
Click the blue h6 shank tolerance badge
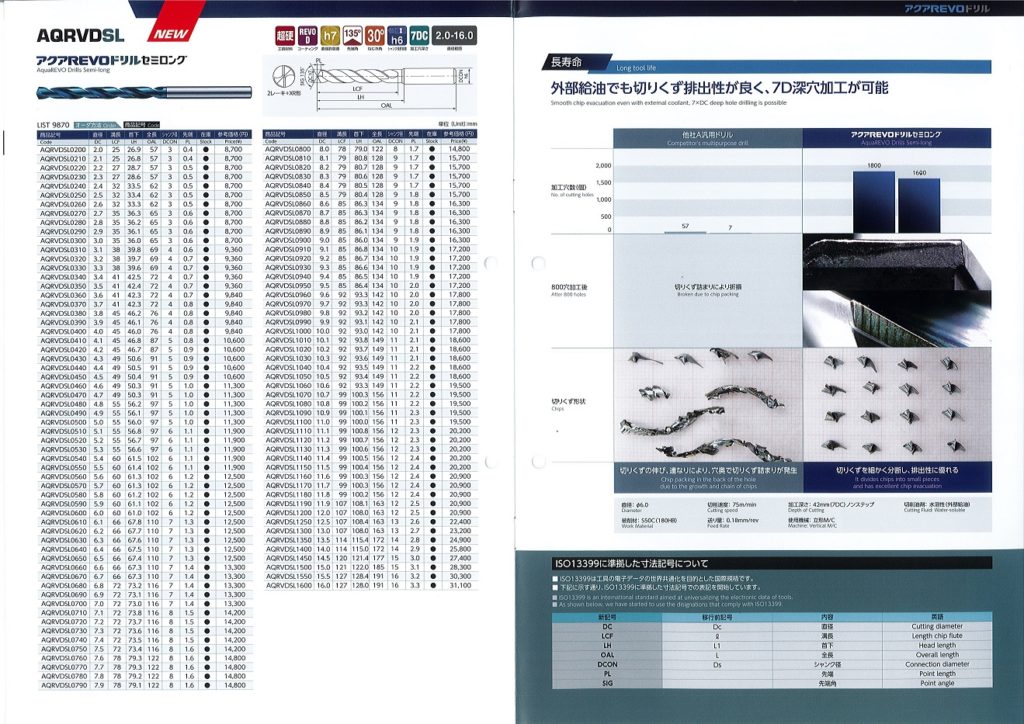(x=397, y=35)
